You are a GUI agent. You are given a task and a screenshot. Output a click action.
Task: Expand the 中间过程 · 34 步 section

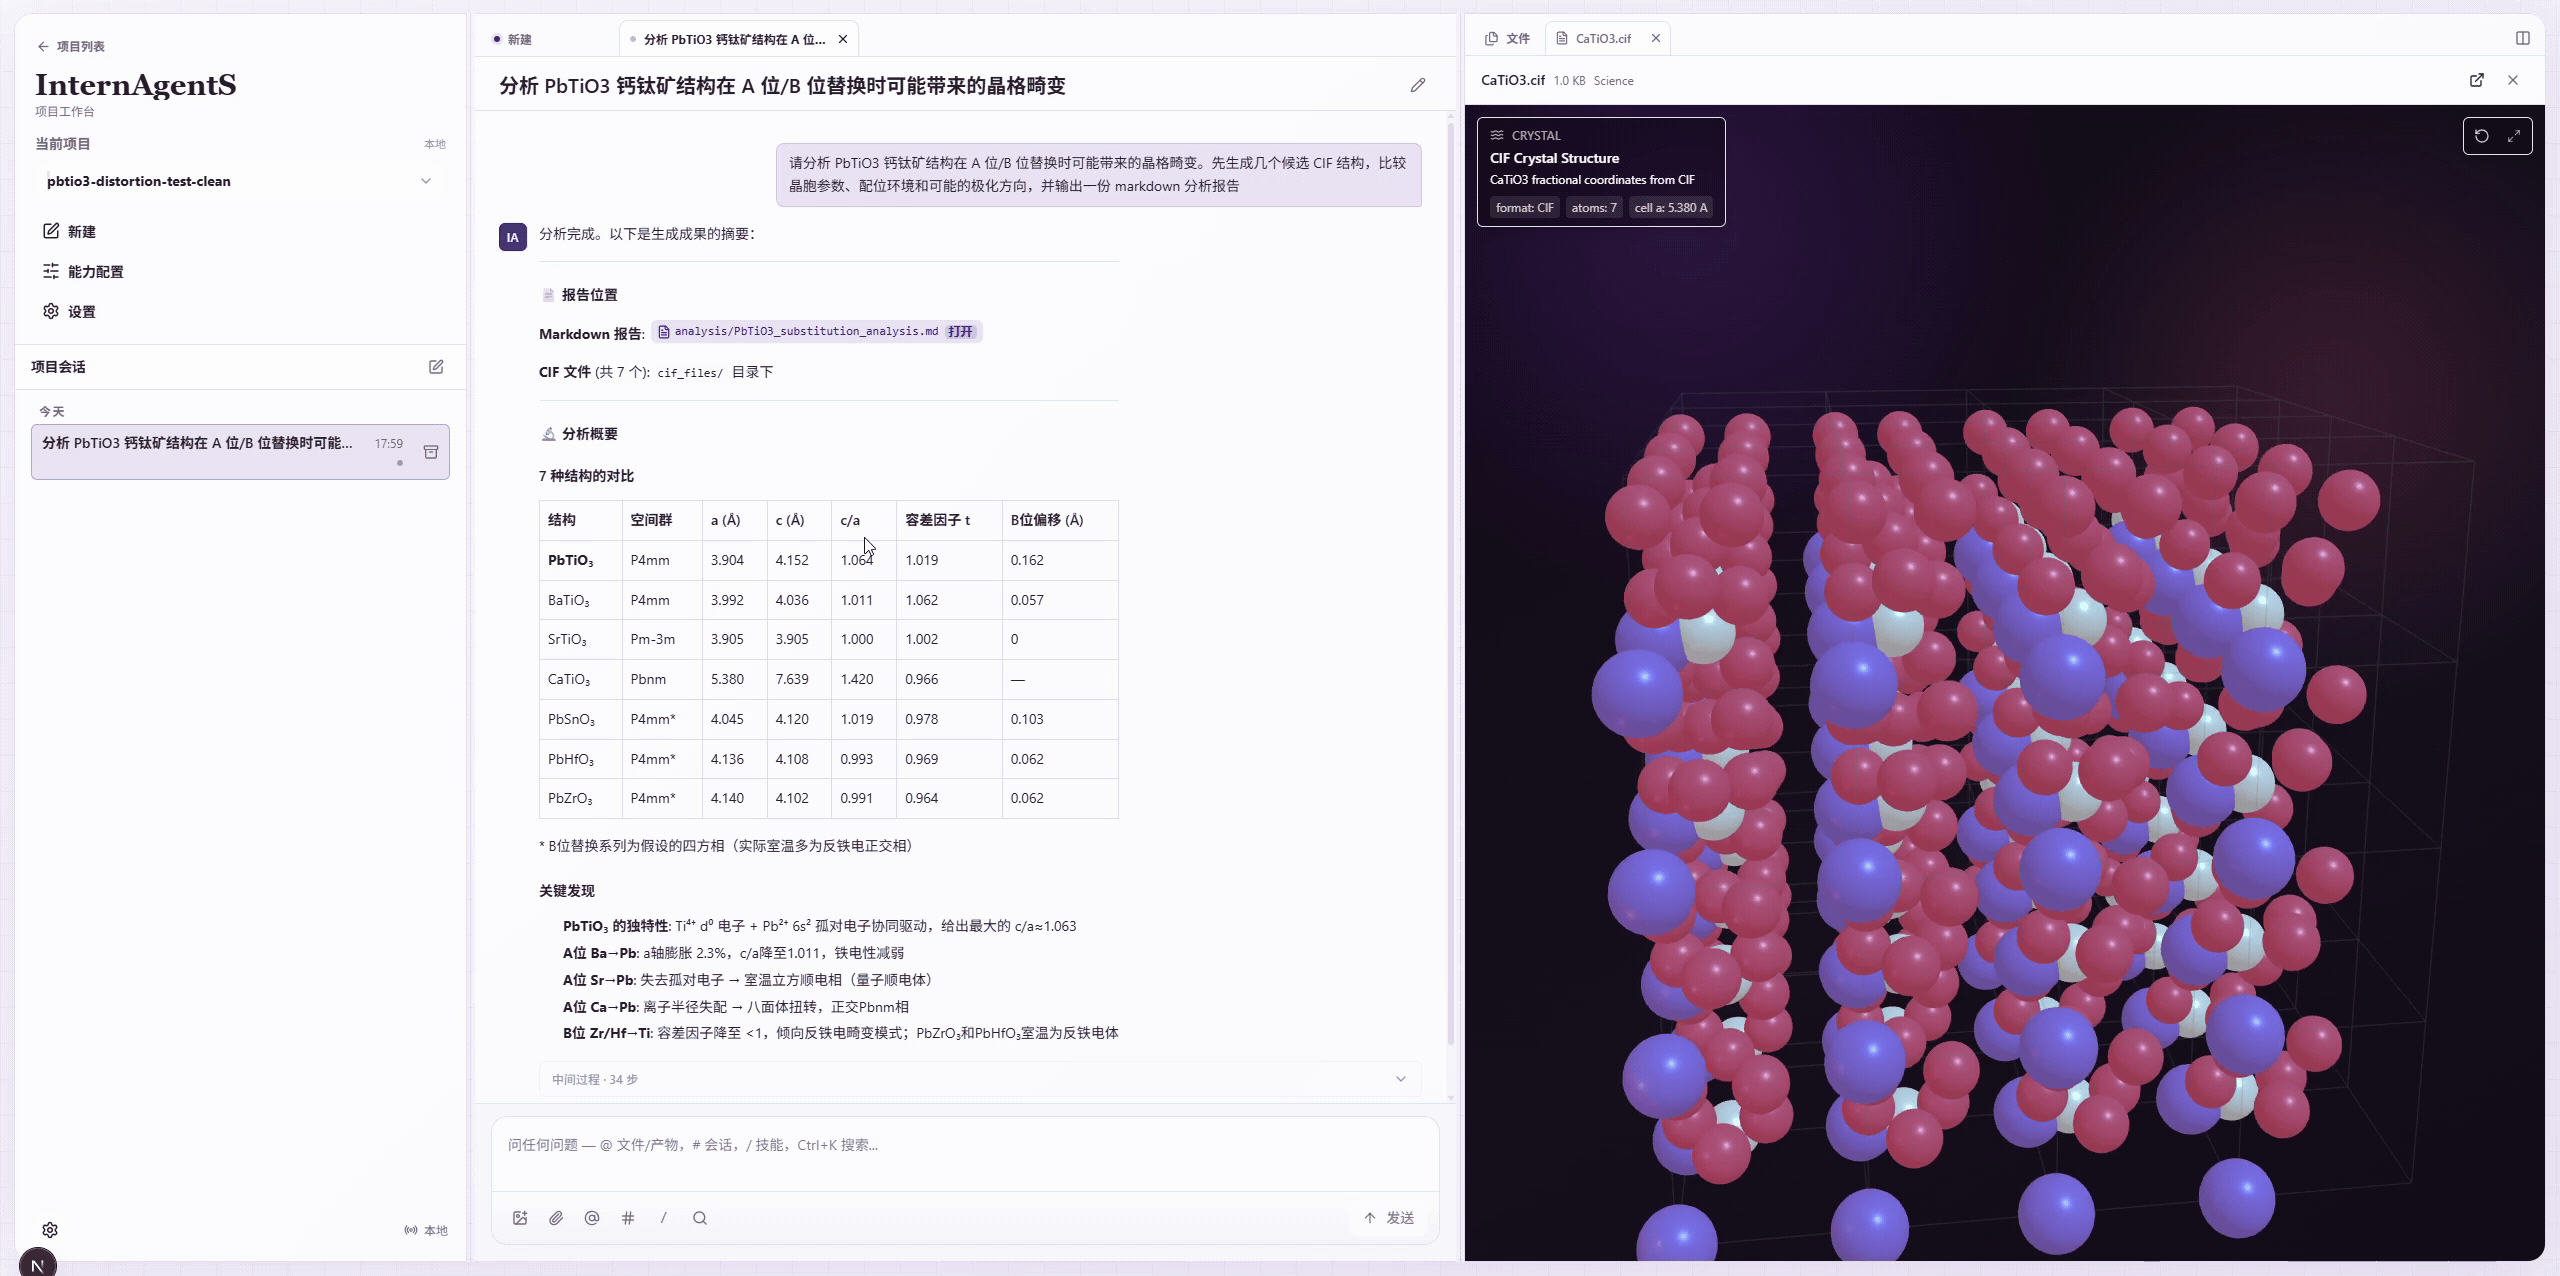(979, 1079)
